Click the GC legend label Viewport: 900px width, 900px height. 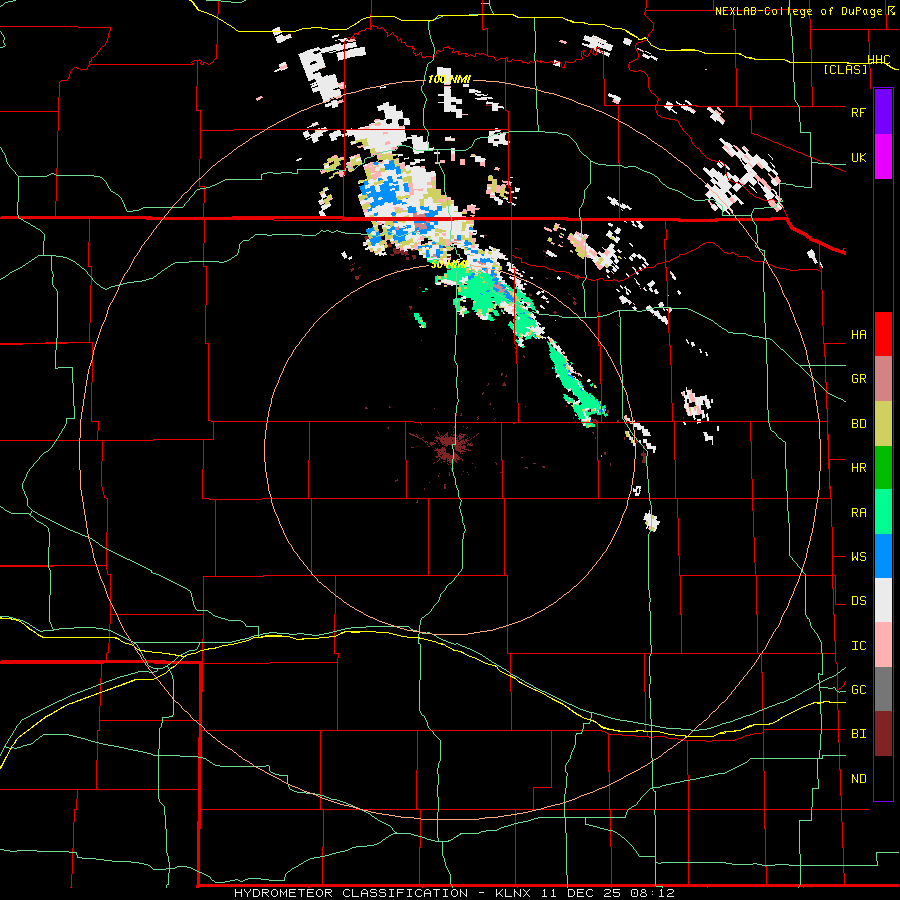[x=858, y=690]
